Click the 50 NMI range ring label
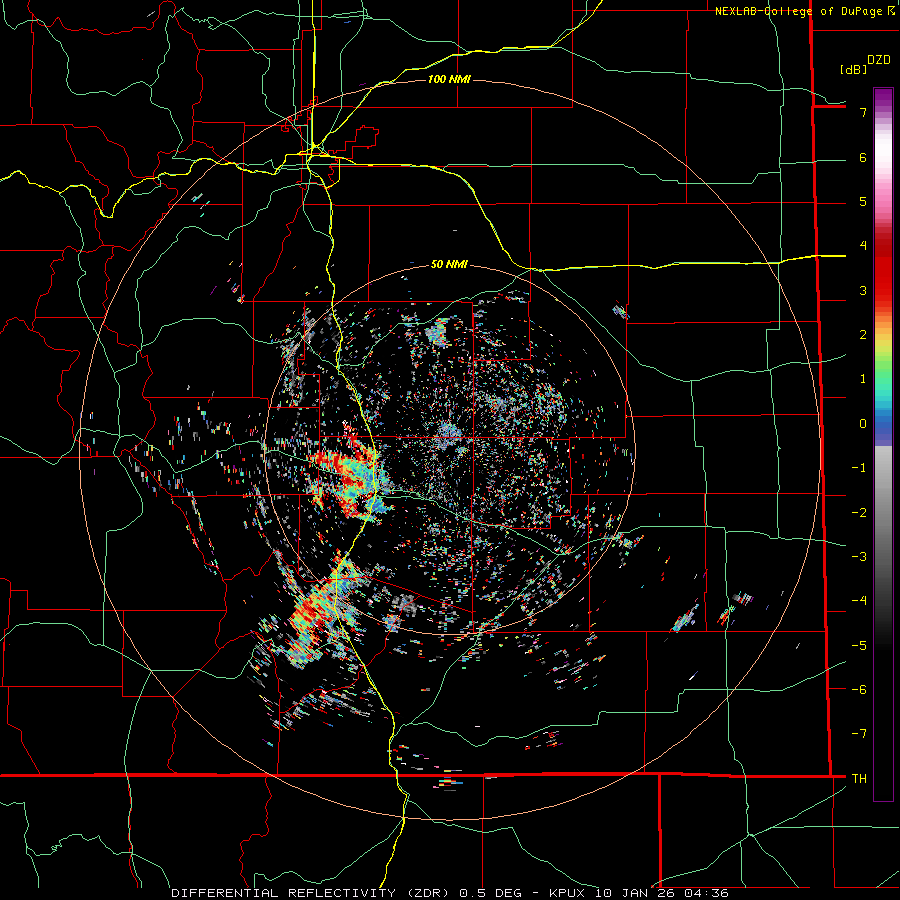 tap(449, 265)
